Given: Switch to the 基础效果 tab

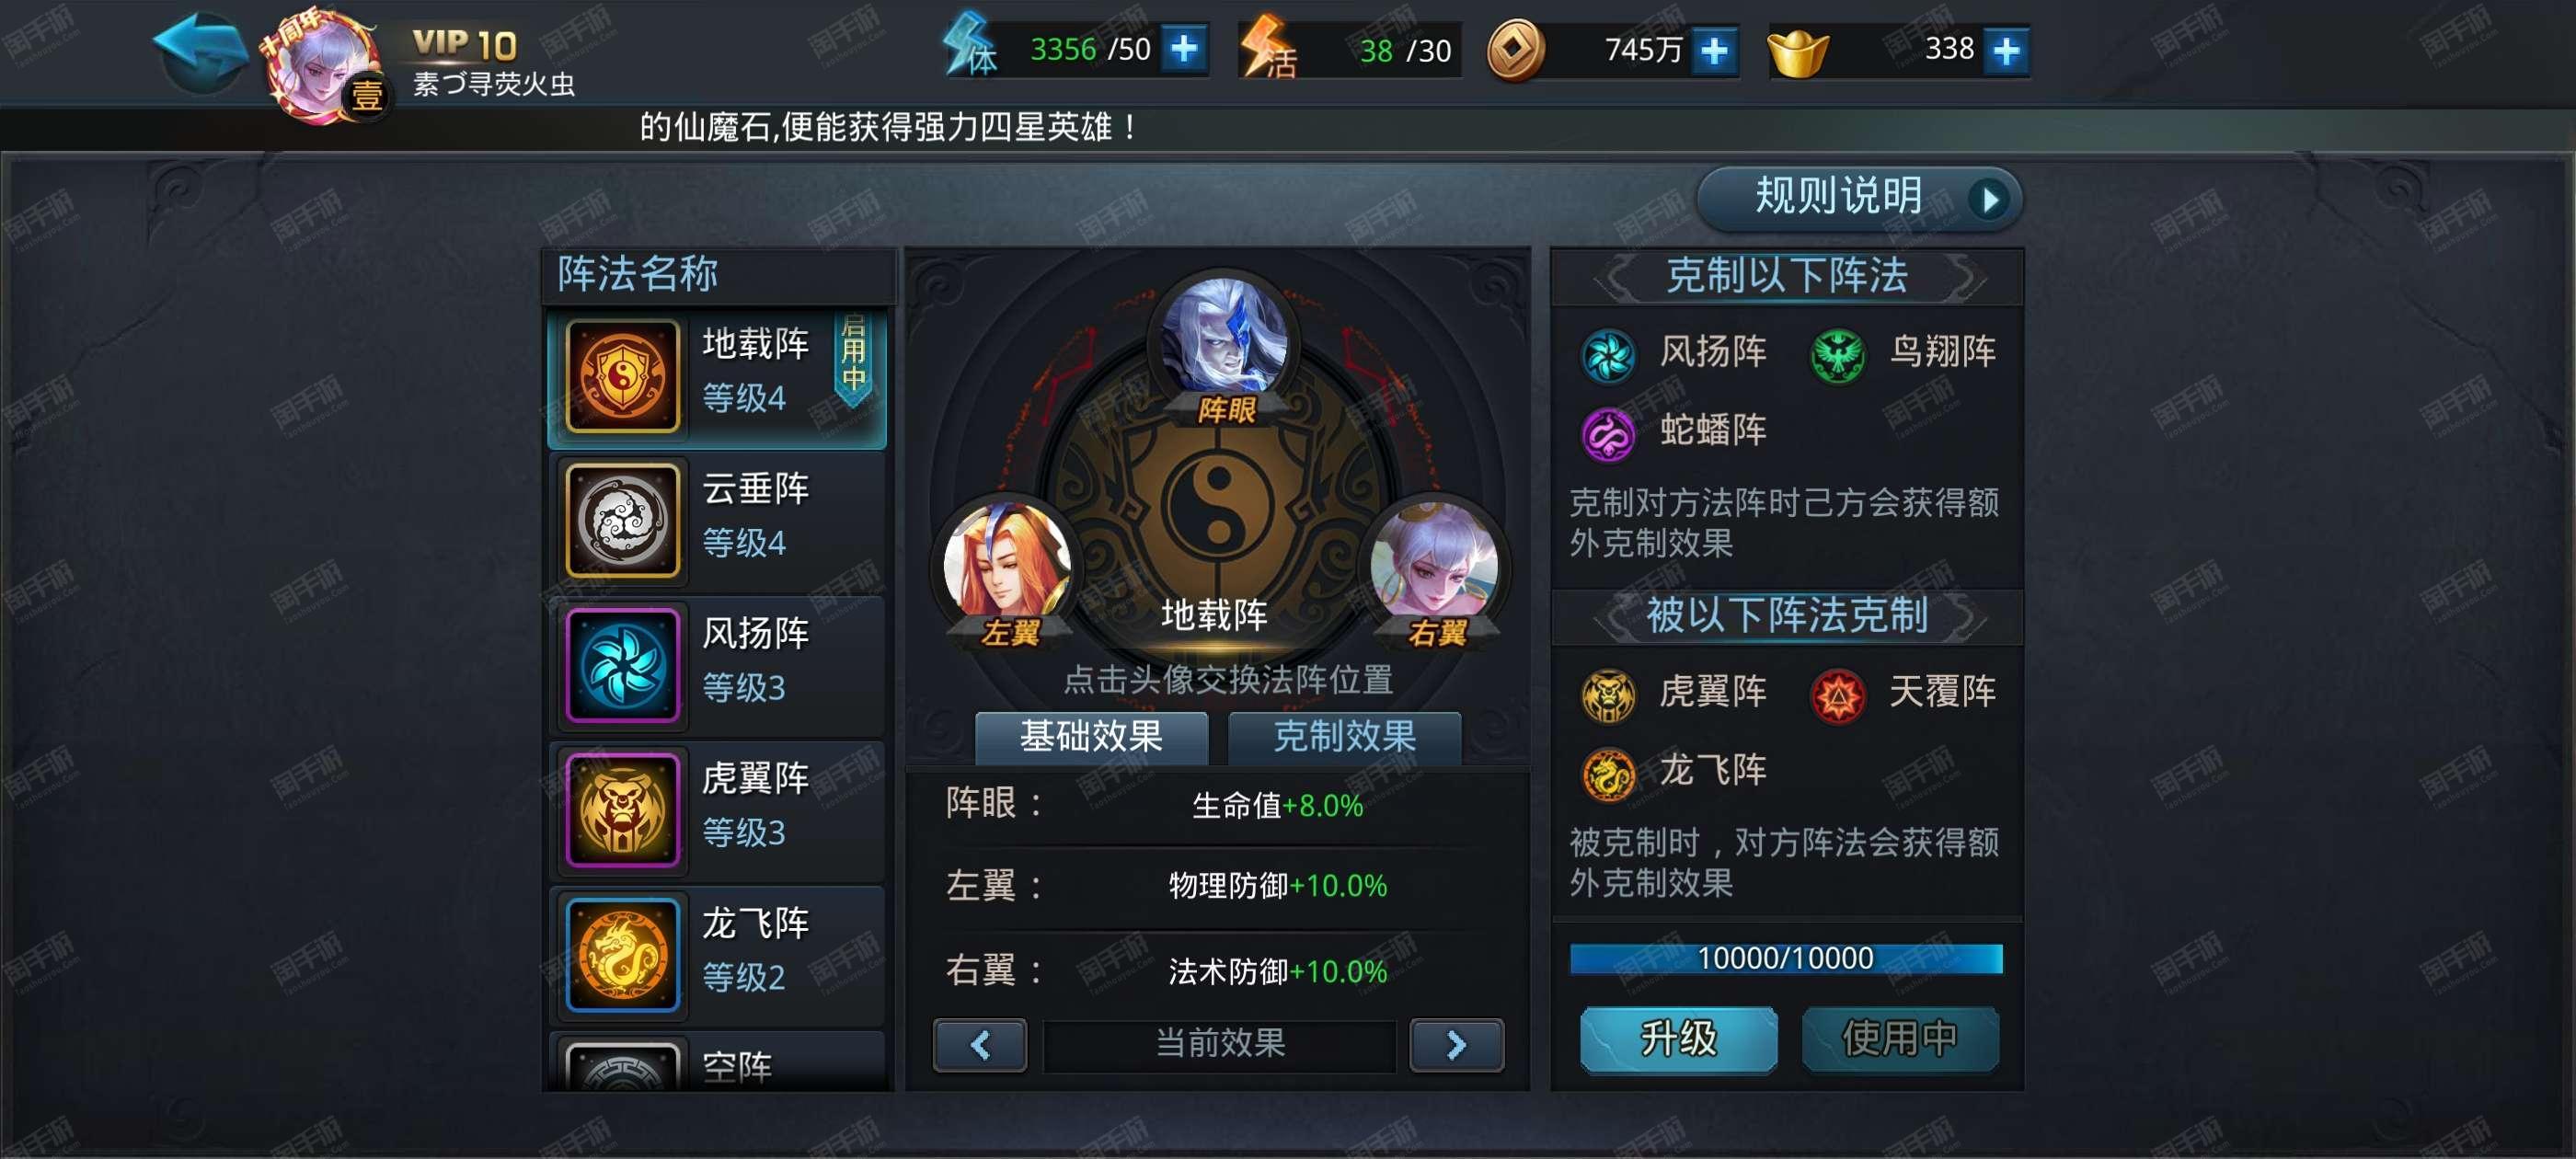Looking at the screenshot, I should point(1091,737).
